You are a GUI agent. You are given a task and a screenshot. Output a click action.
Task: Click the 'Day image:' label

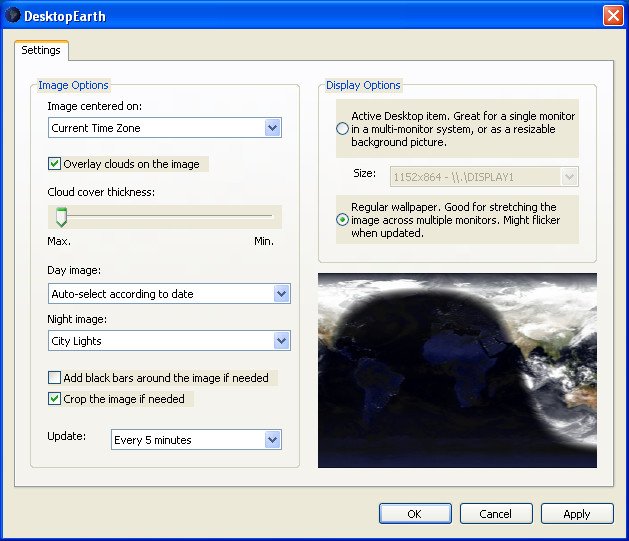pos(74,270)
